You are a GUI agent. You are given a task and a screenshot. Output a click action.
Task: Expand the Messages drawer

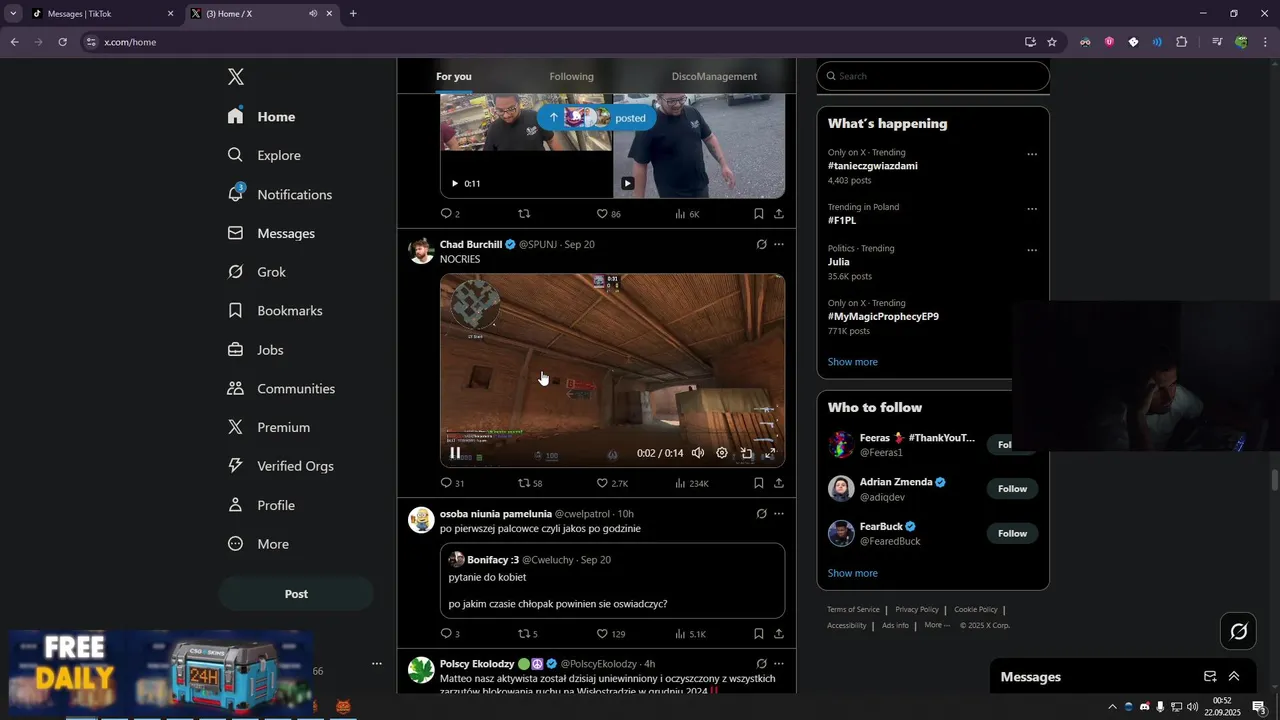pyautogui.click(x=1234, y=677)
